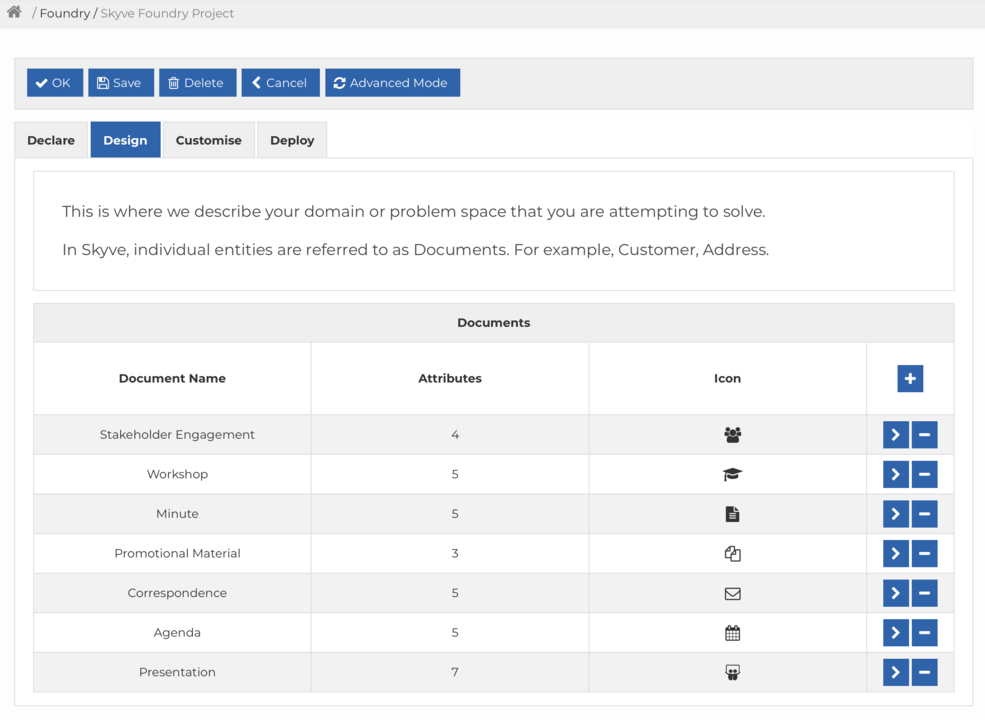The height and width of the screenshot is (720, 985).
Task: Select the Minute name cell
Action: point(173,514)
